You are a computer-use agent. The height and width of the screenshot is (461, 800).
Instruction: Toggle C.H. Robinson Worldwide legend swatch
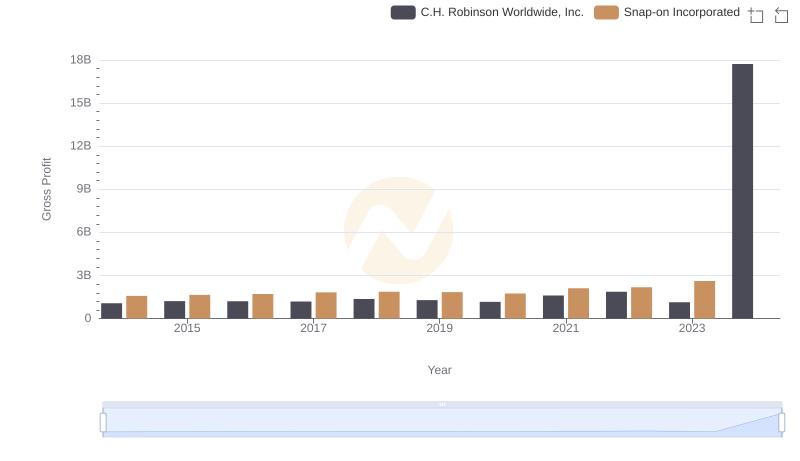[x=403, y=13]
